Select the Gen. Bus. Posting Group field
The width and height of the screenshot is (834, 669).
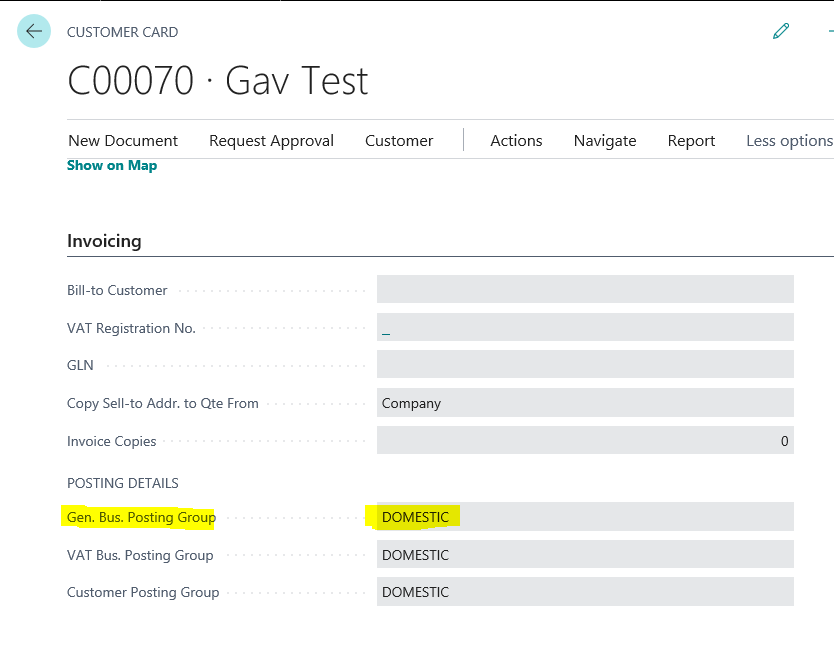(585, 517)
